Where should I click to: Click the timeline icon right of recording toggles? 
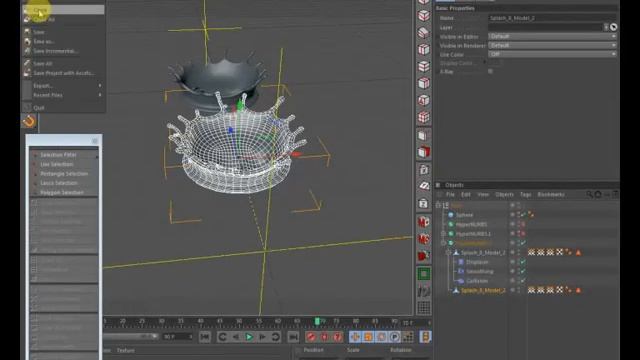tap(425, 337)
